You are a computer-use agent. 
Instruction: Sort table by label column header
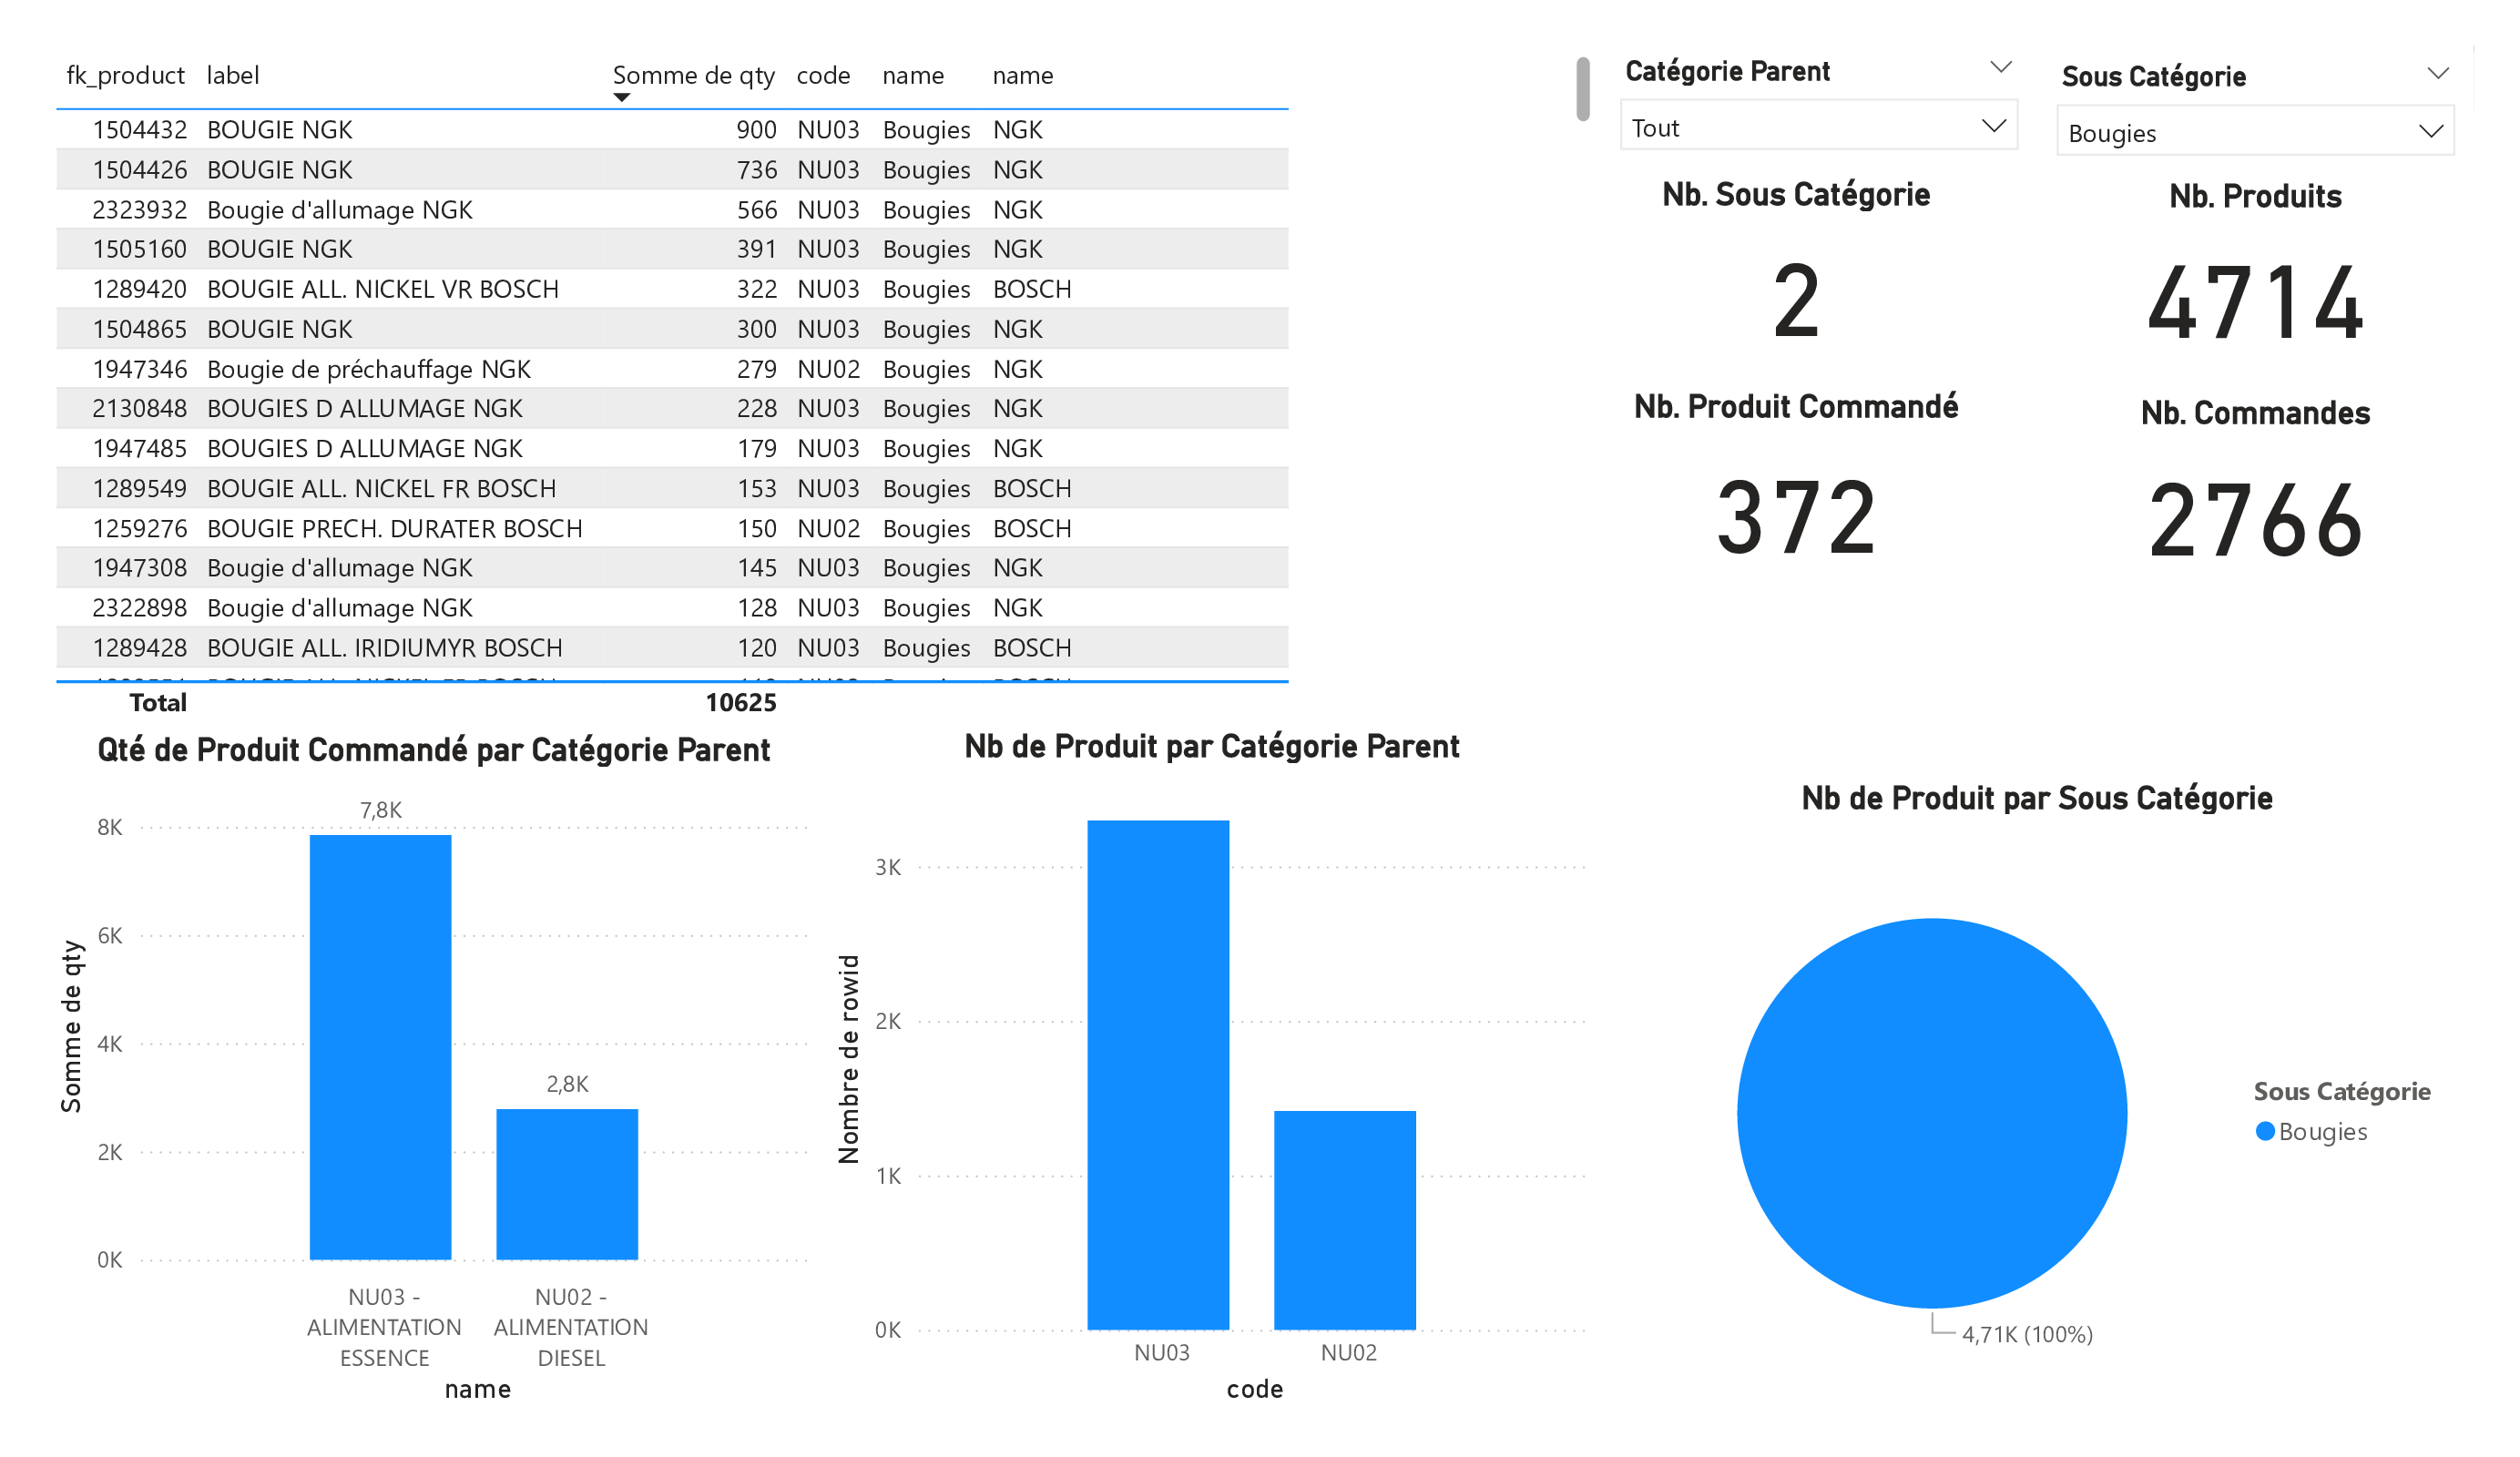pyautogui.click(x=233, y=75)
